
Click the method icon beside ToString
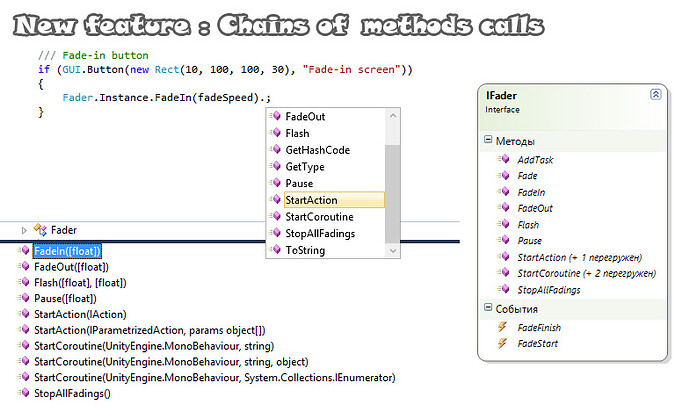coord(275,250)
